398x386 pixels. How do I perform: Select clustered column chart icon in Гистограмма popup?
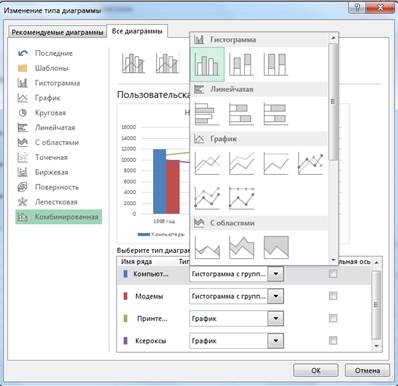[x=207, y=64]
